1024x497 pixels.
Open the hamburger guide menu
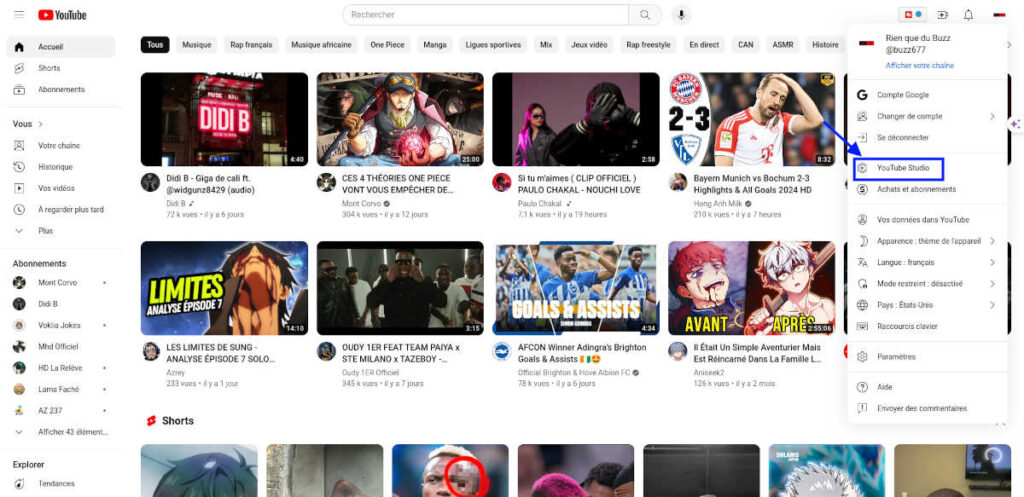pos(19,14)
